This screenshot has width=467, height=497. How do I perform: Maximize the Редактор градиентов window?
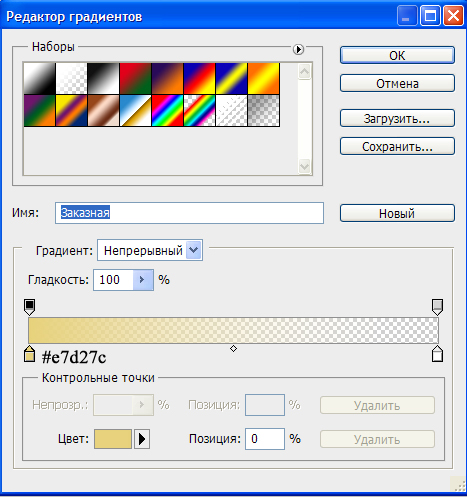pyautogui.click(x=430, y=16)
